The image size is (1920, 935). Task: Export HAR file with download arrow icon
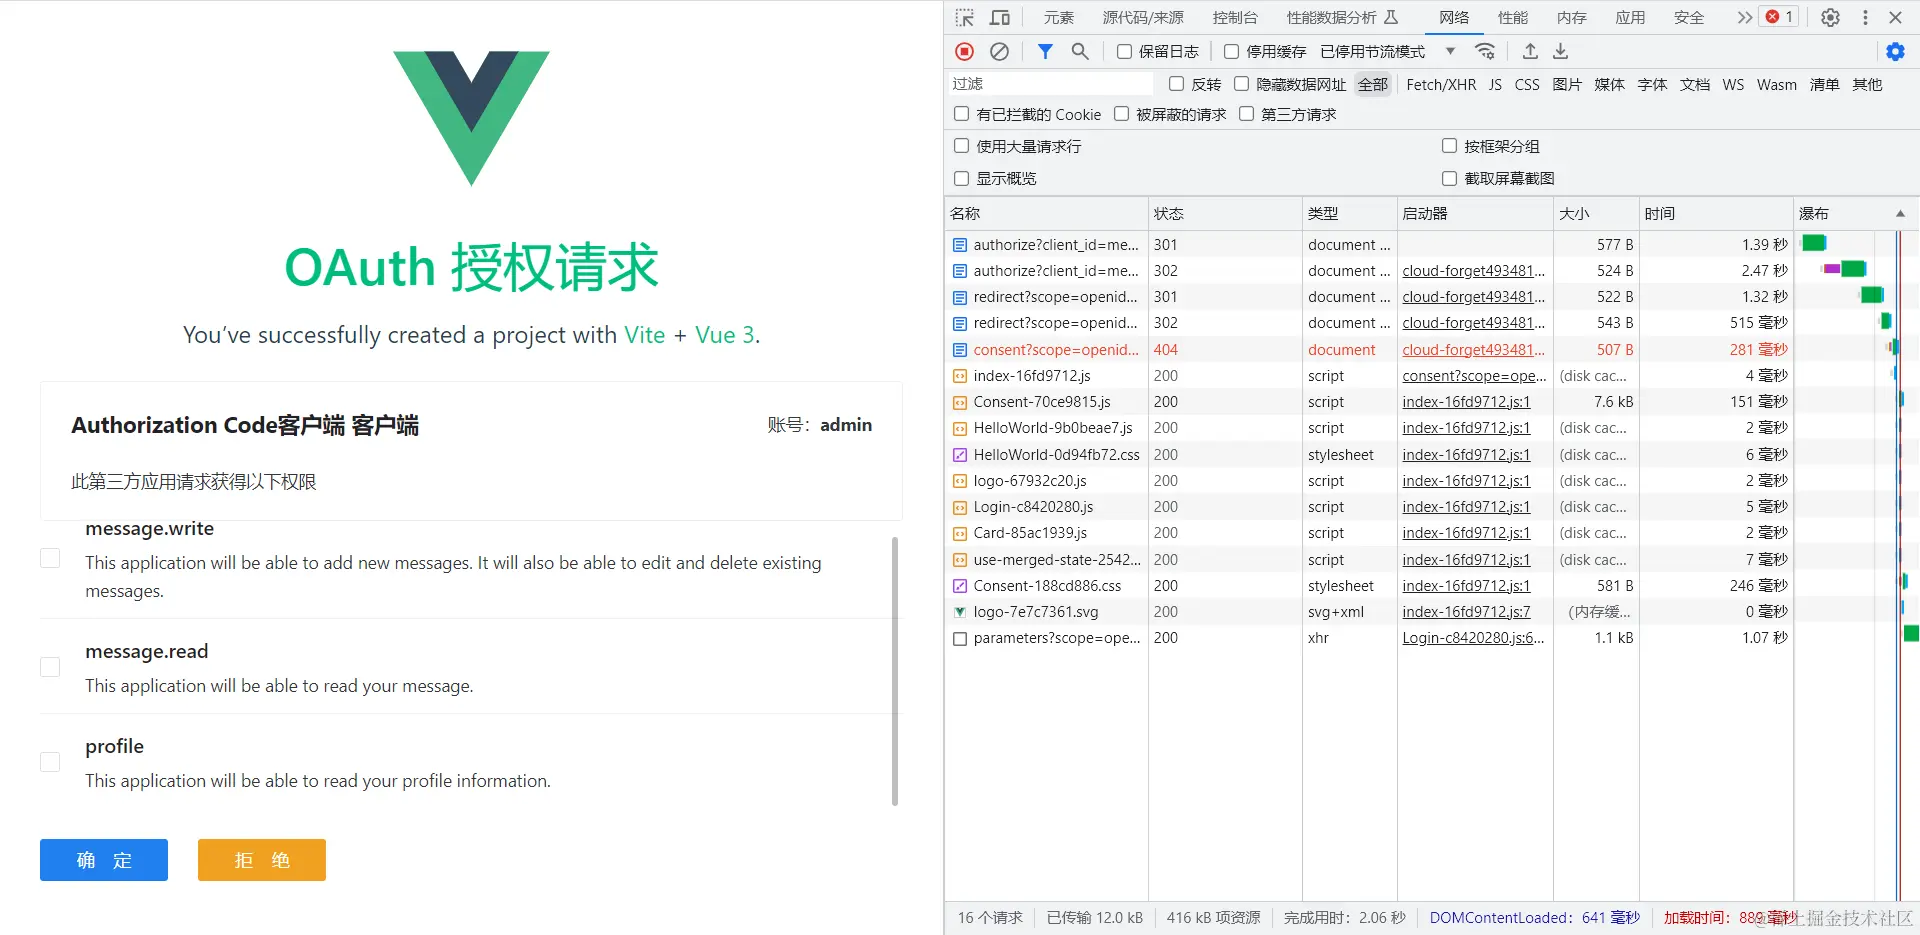[1560, 51]
